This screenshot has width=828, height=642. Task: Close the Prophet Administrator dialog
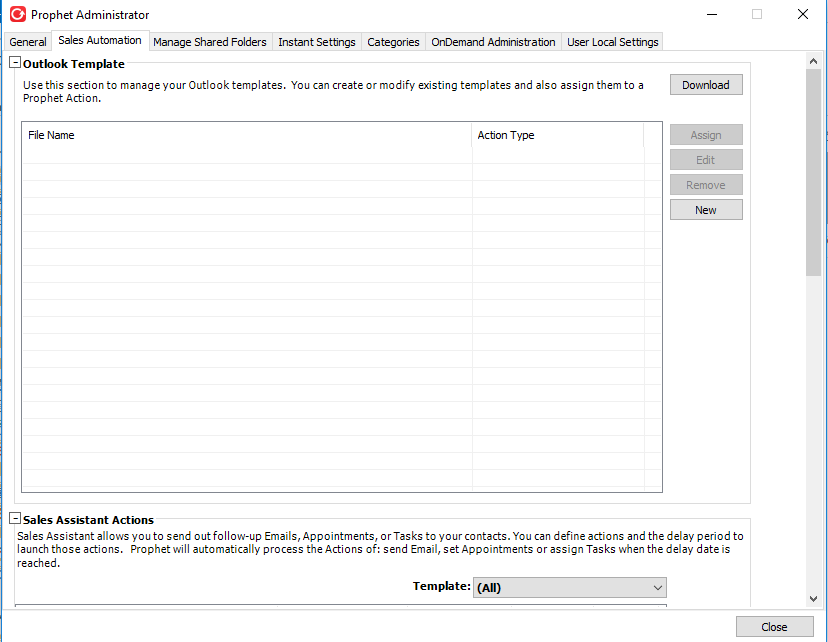(774, 627)
